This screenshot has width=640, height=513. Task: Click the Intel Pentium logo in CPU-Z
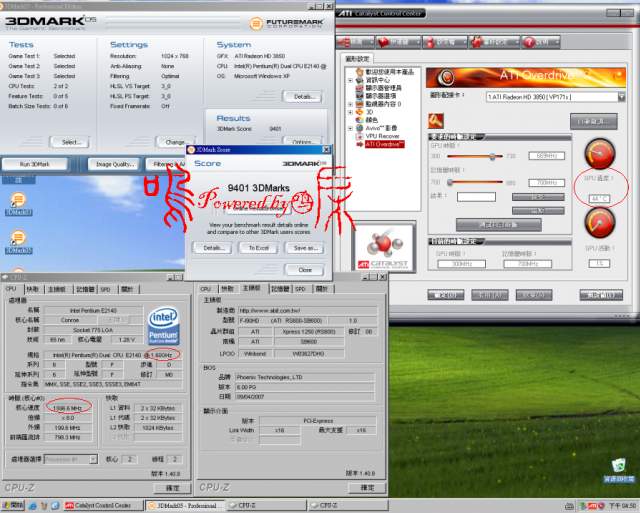(163, 326)
